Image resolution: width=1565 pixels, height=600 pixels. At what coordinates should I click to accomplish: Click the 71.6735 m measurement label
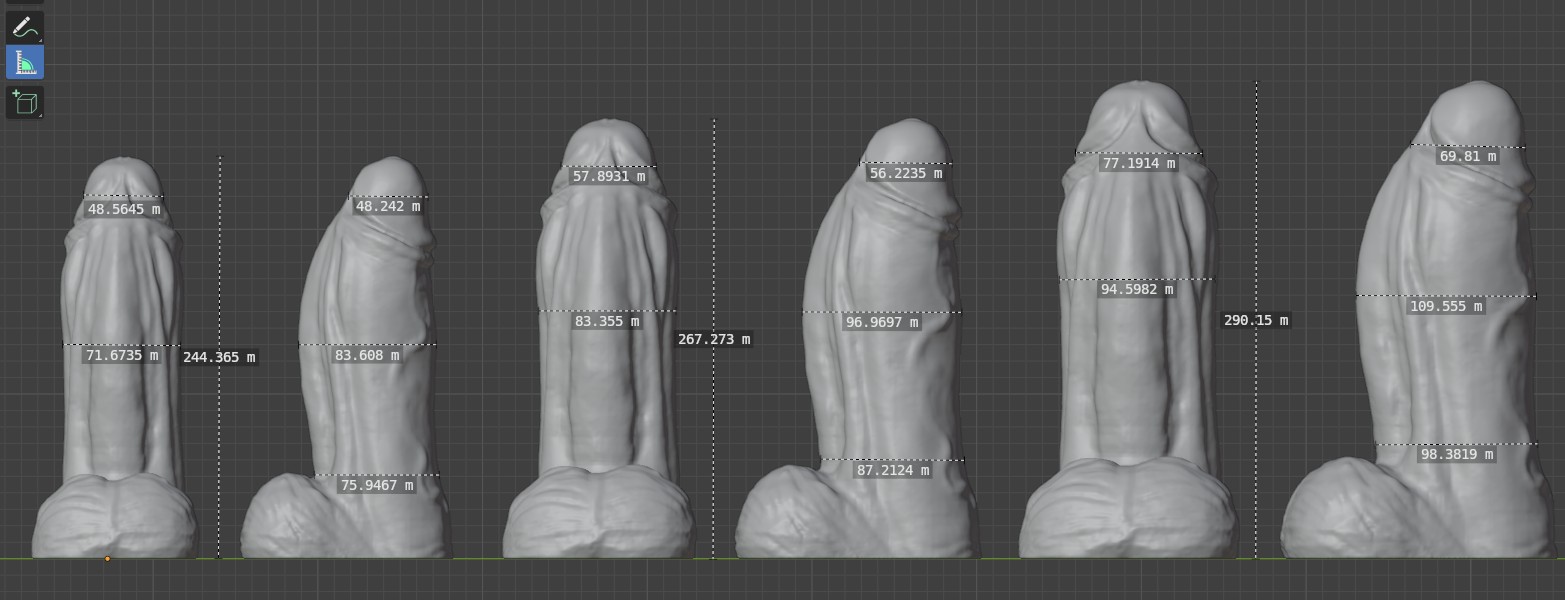point(122,355)
